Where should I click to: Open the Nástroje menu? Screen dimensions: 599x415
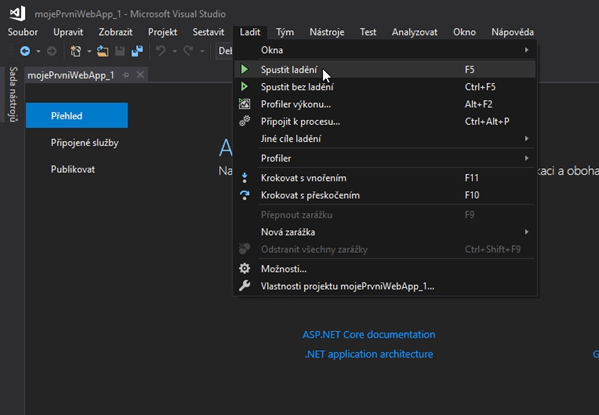coord(327,32)
